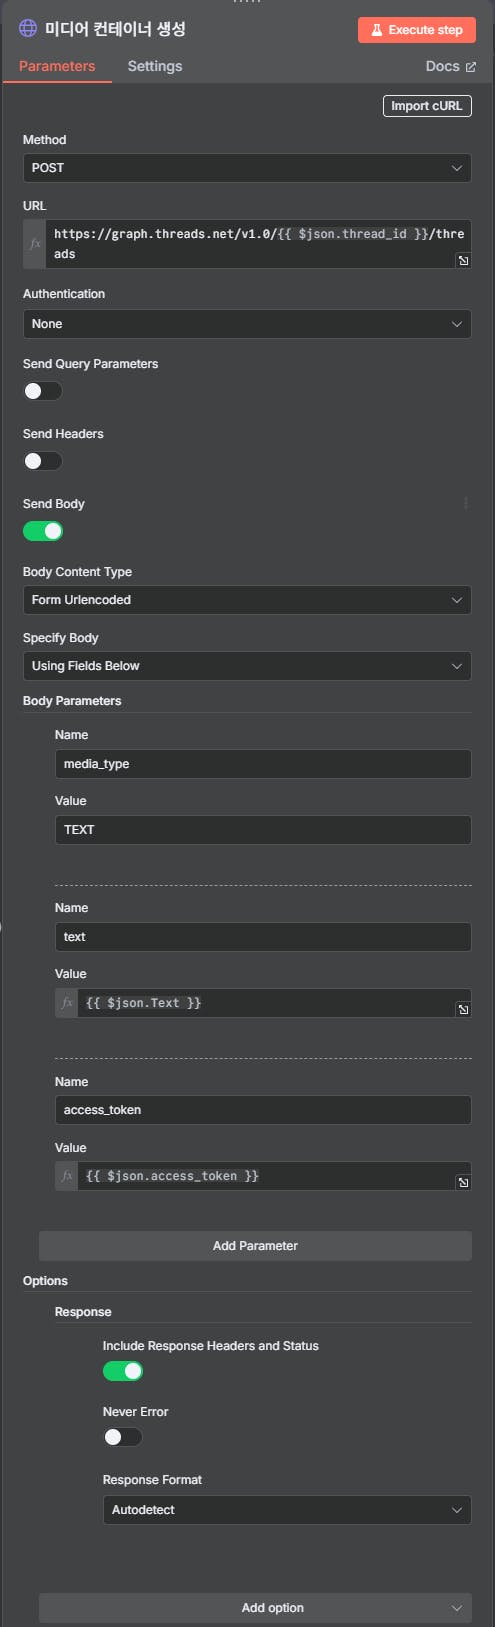
Task: Open the Method dropdown showing POST
Action: (x=247, y=168)
